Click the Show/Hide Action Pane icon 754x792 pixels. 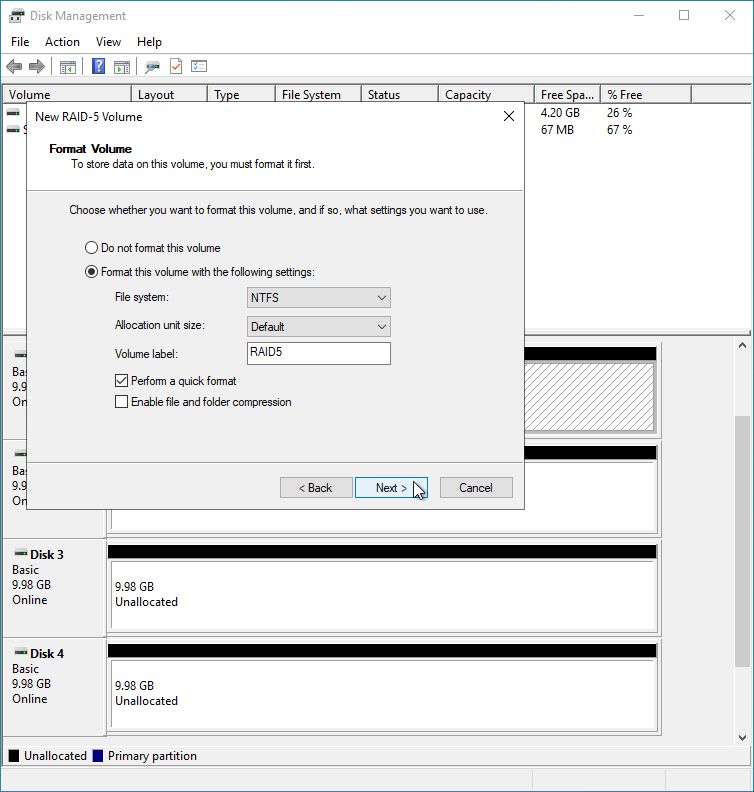(x=122, y=67)
